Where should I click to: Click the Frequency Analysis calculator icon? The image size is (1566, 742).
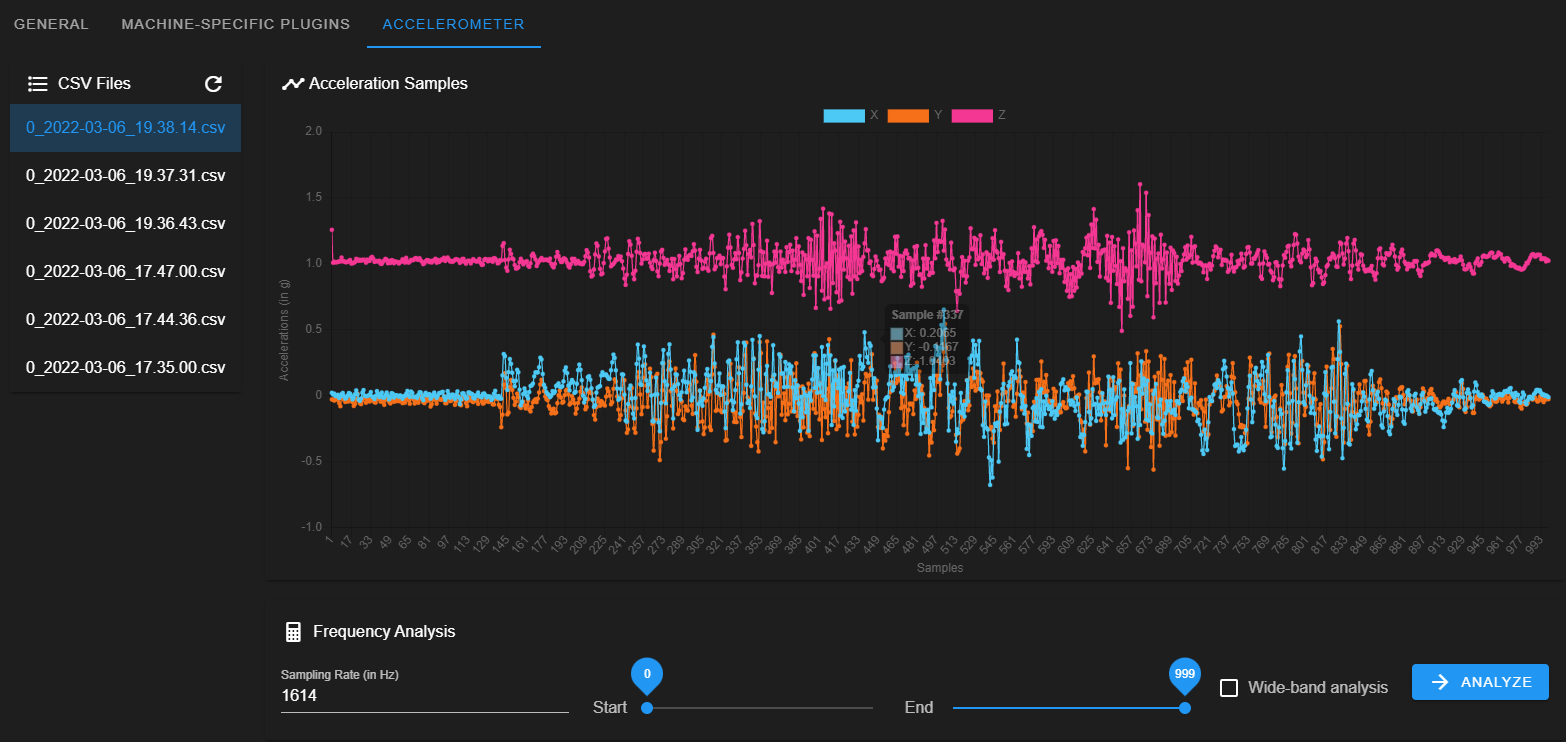(x=293, y=632)
